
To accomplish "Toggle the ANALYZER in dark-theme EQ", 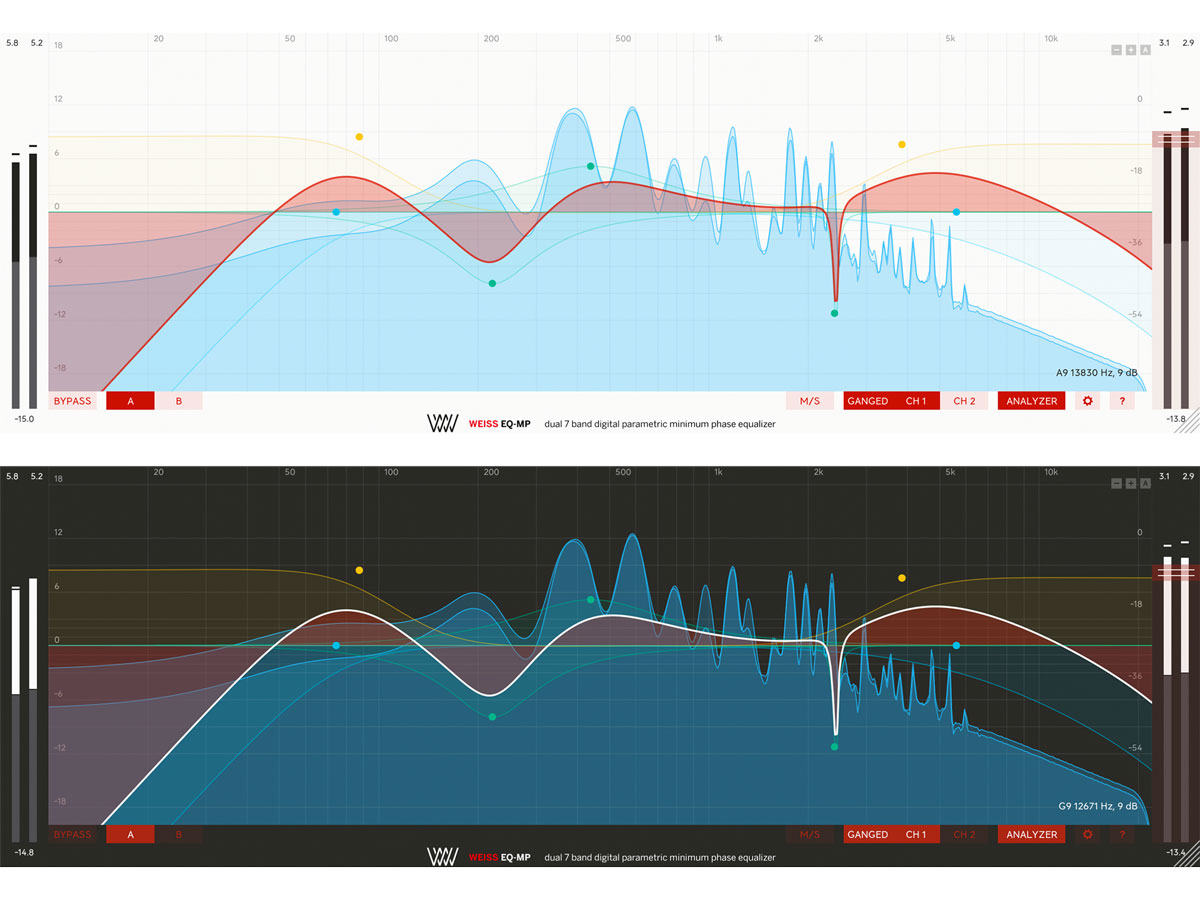I will point(1031,834).
